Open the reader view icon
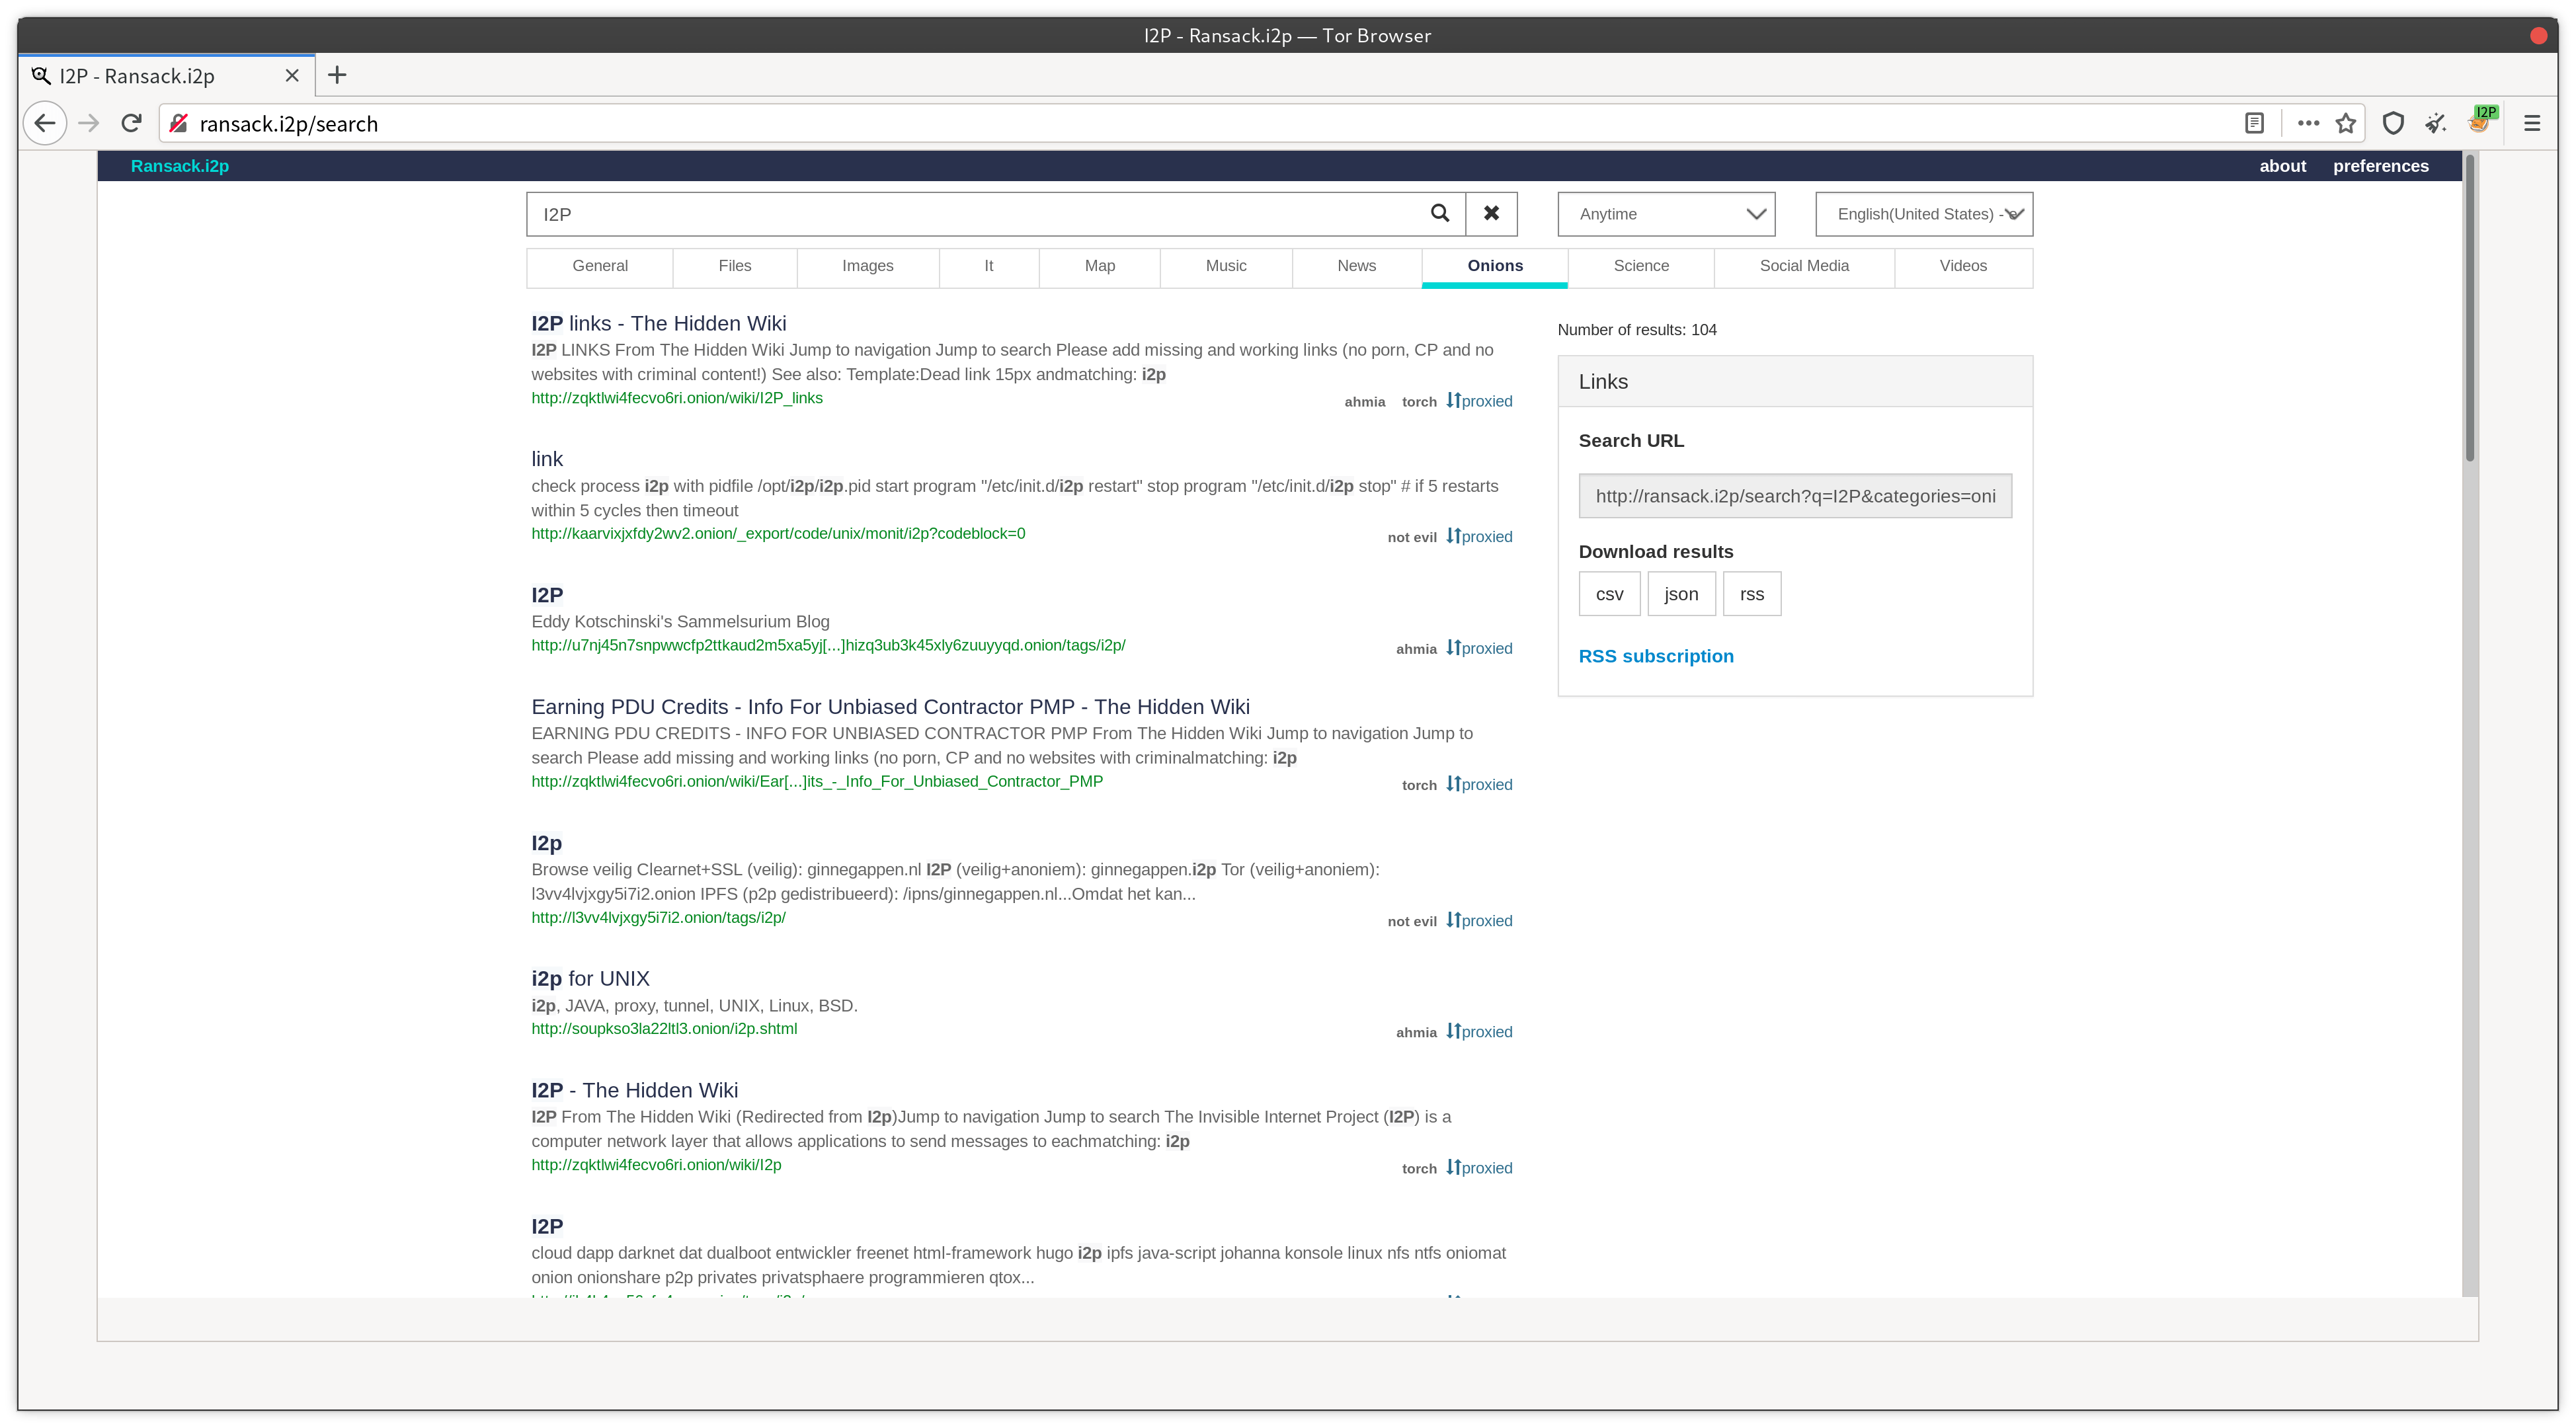The image size is (2576, 1428). click(2254, 123)
